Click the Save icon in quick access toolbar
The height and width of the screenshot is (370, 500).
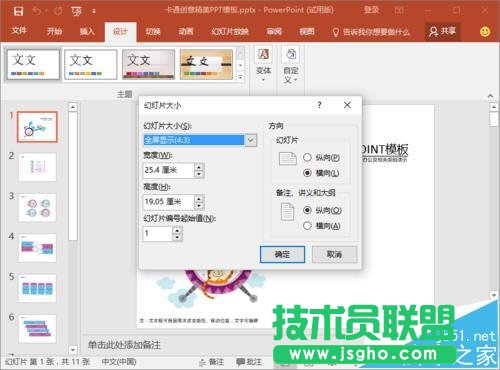(x=18, y=11)
